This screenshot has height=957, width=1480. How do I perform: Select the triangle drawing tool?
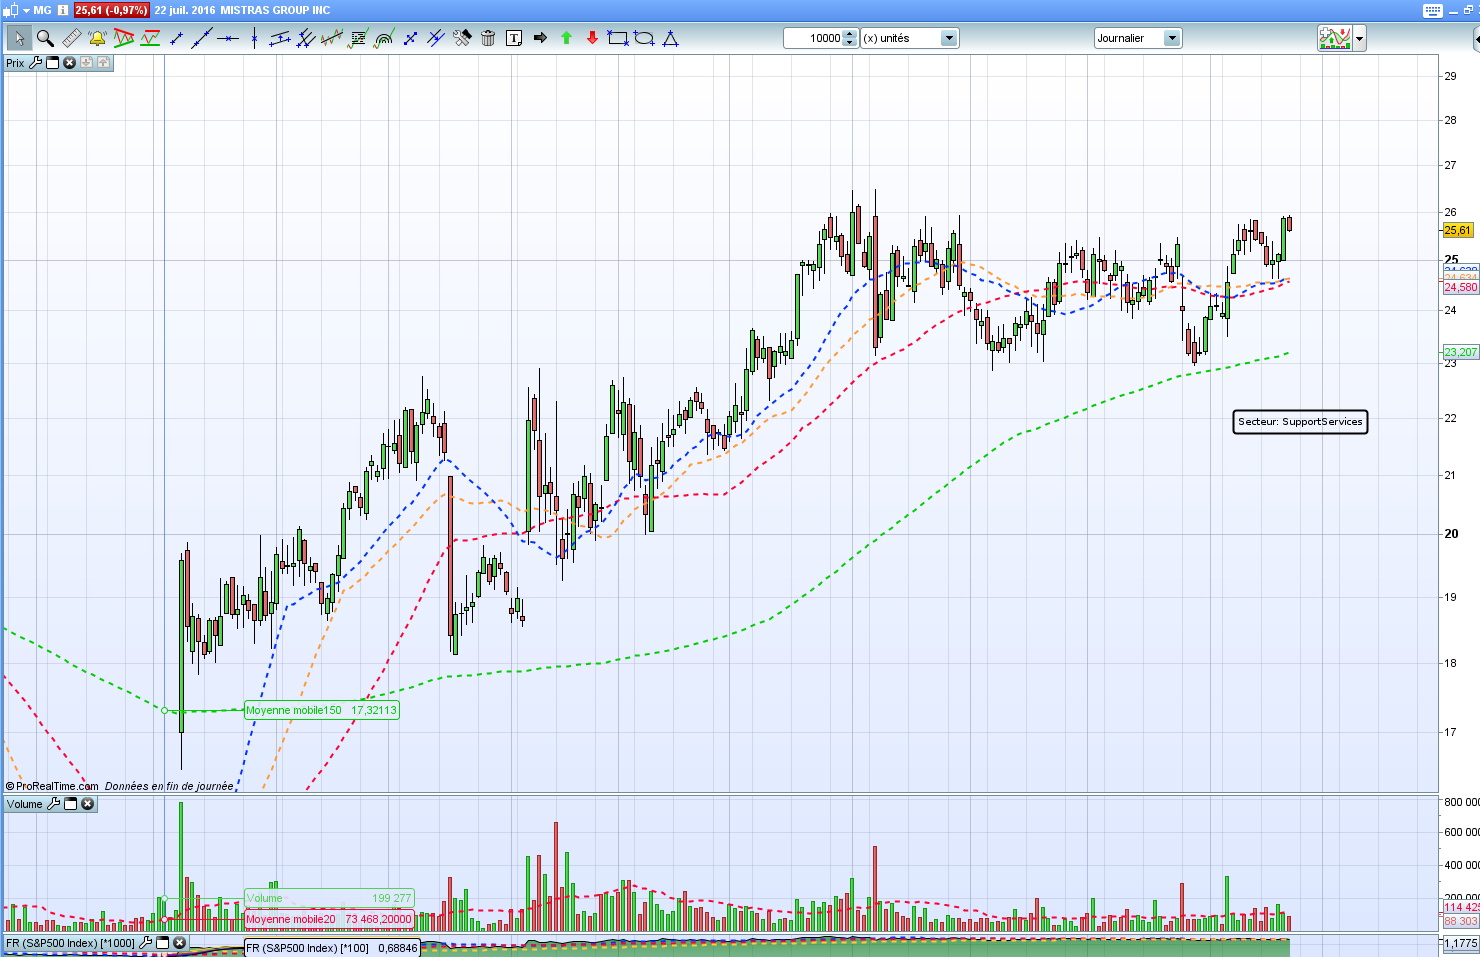click(670, 38)
